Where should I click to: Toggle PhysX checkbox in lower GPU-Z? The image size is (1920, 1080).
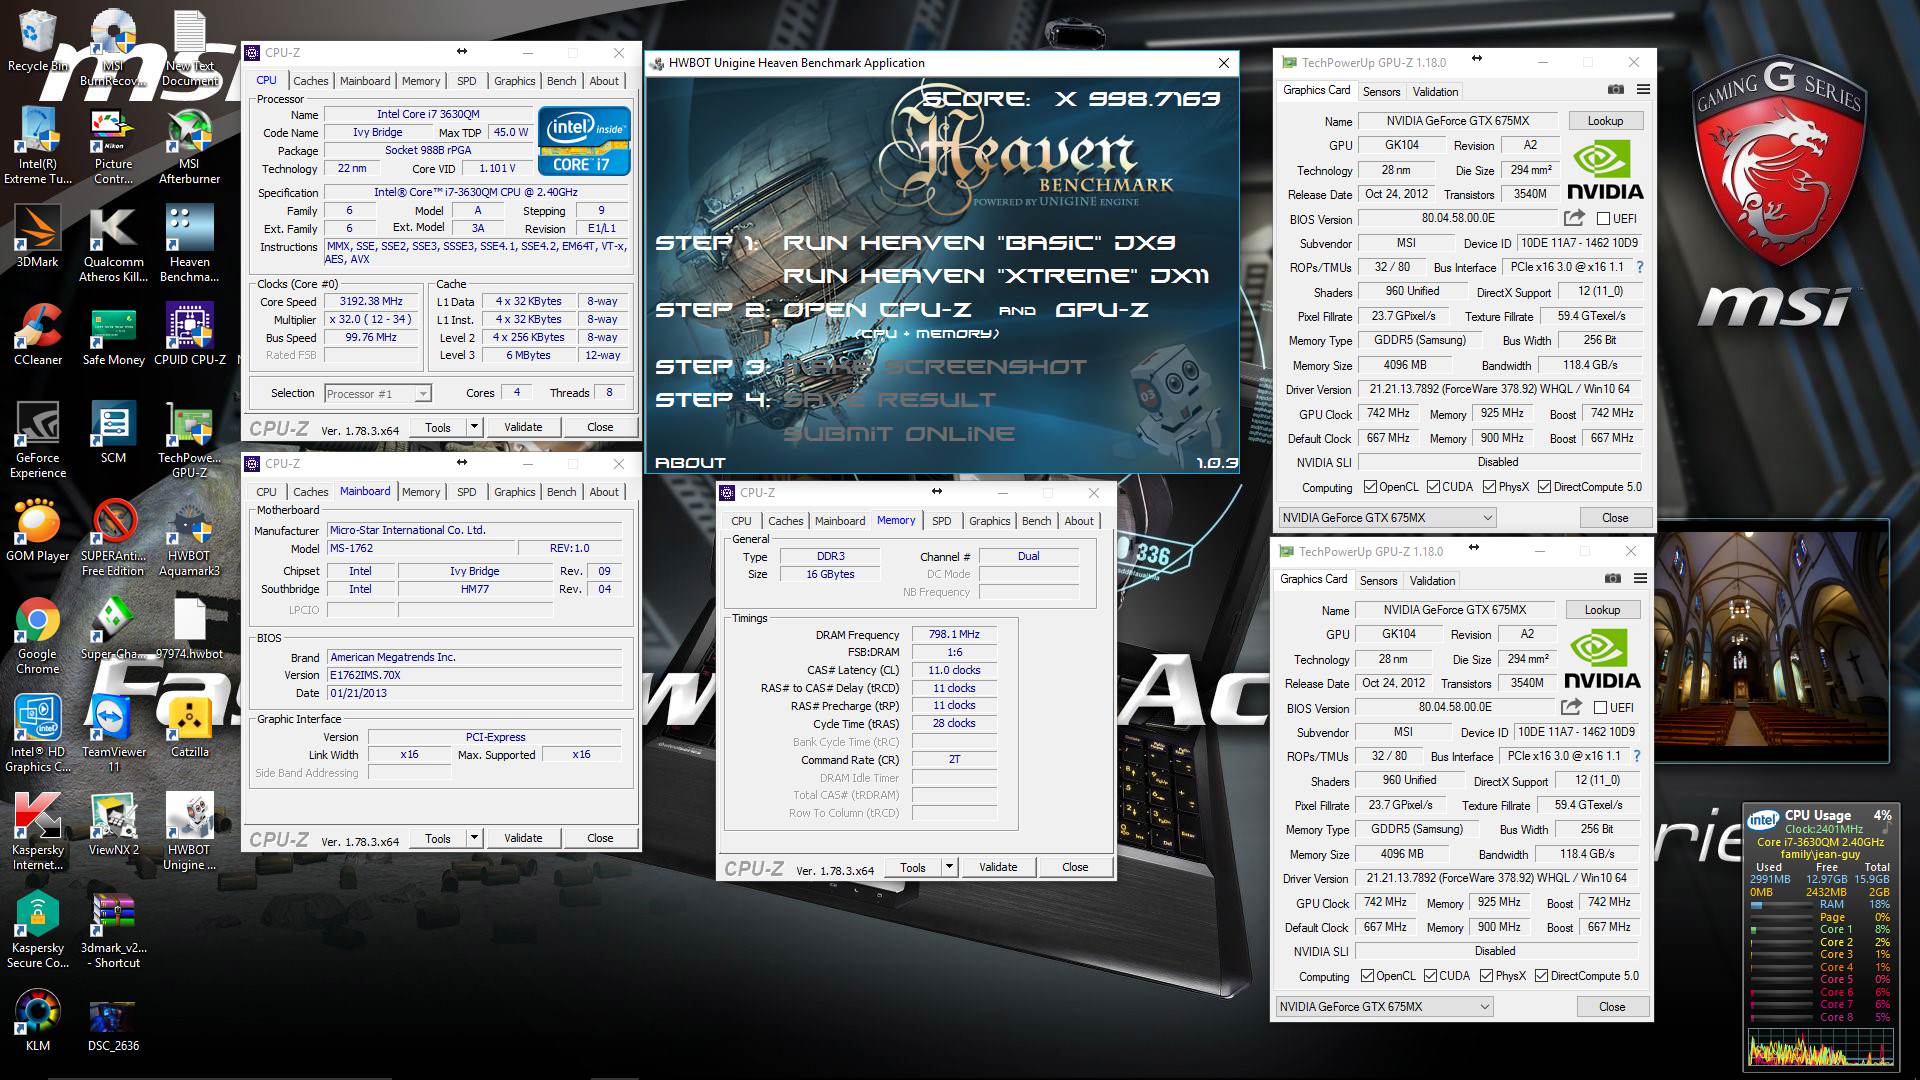[x=1487, y=976]
